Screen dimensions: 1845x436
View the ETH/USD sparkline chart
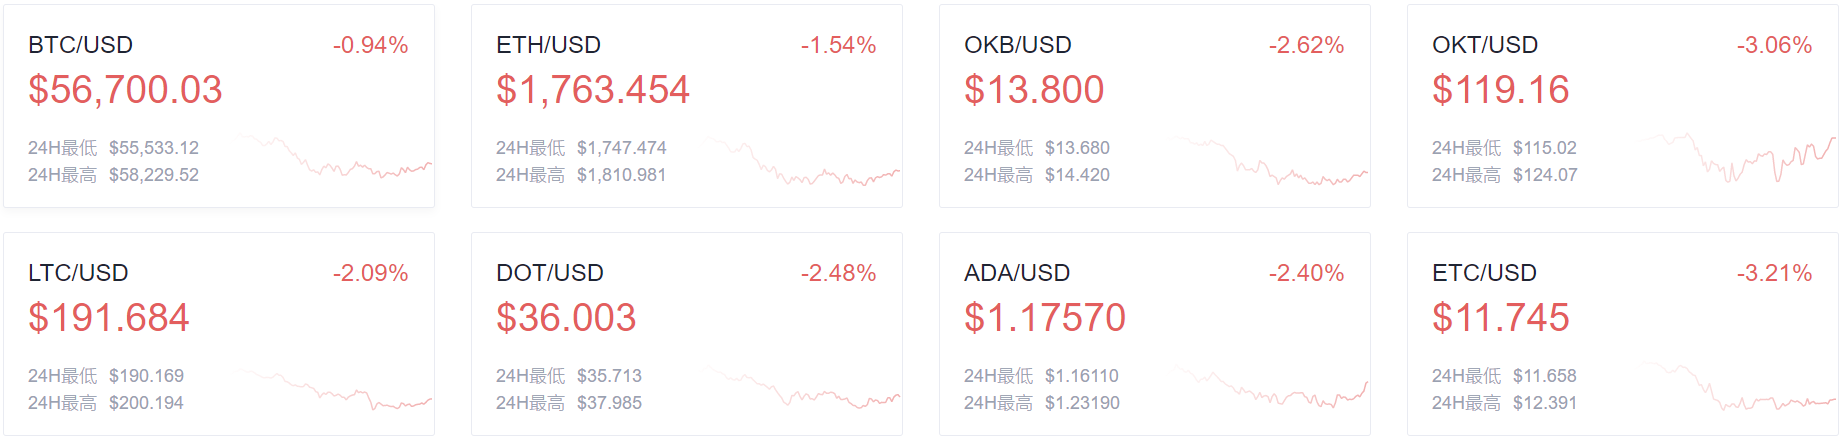coord(803,160)
